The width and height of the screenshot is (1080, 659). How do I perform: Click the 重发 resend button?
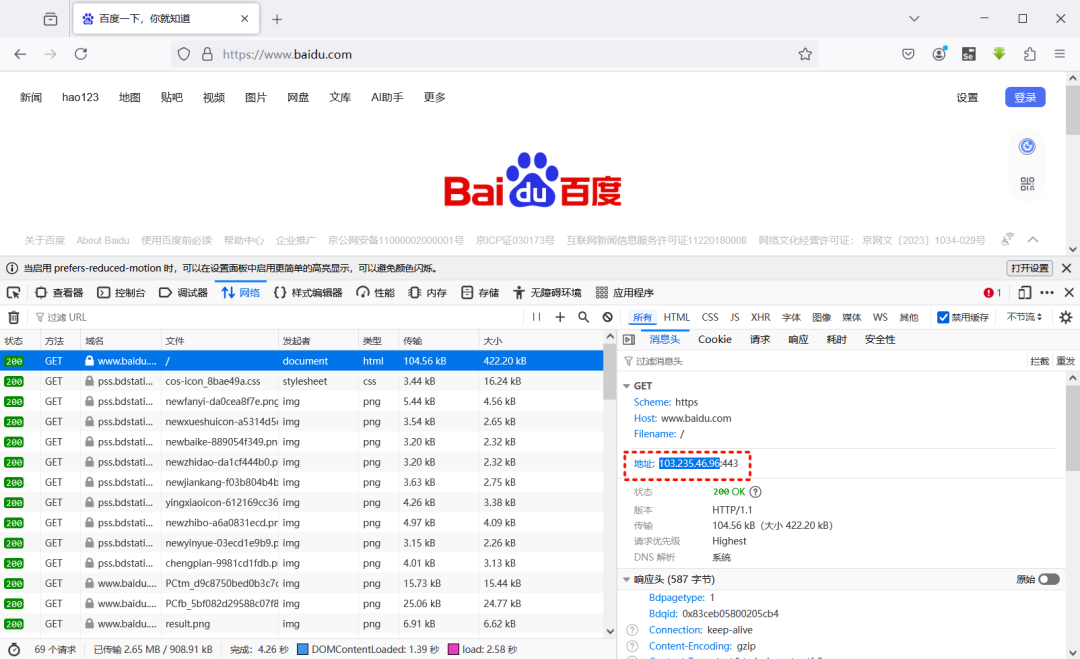1066,361
